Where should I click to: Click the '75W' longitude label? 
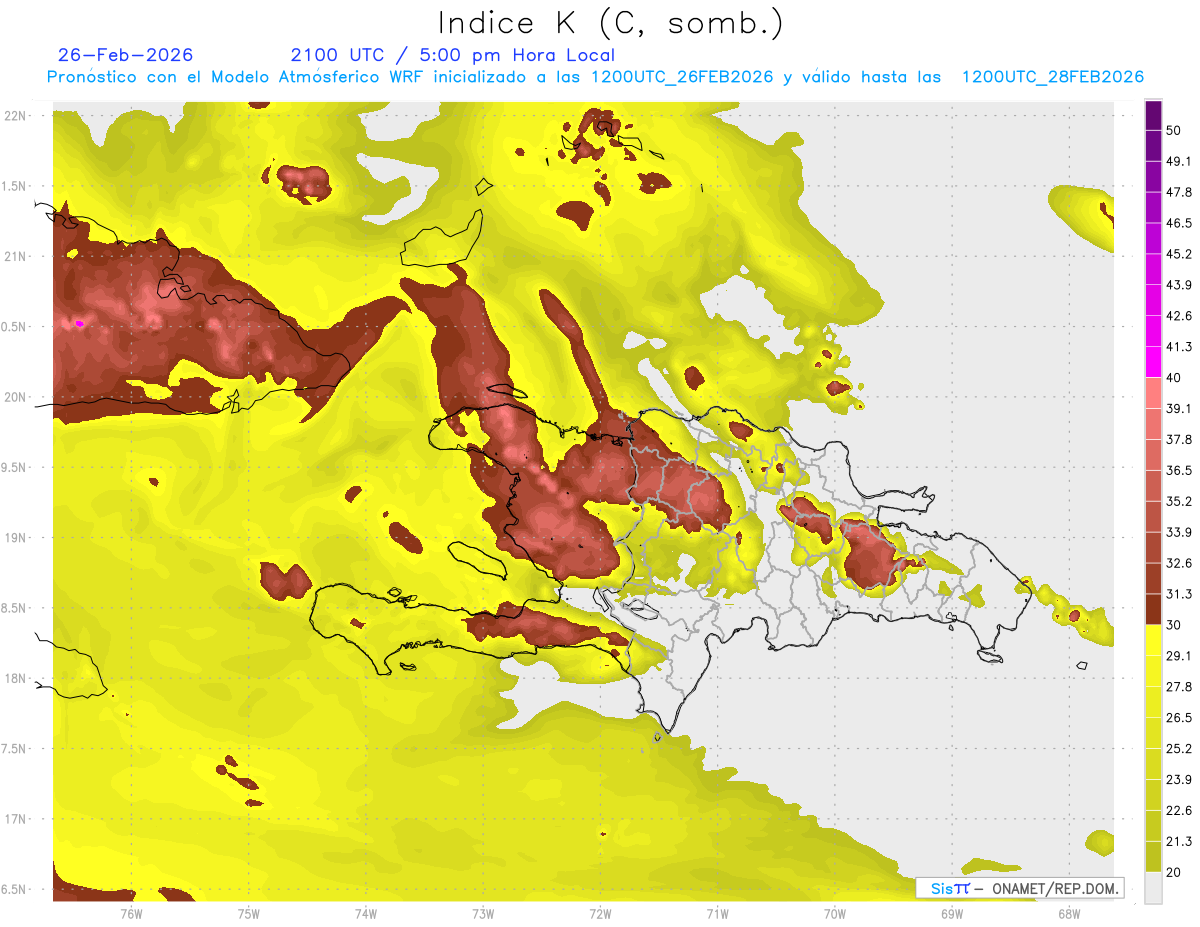coord(249,914)
